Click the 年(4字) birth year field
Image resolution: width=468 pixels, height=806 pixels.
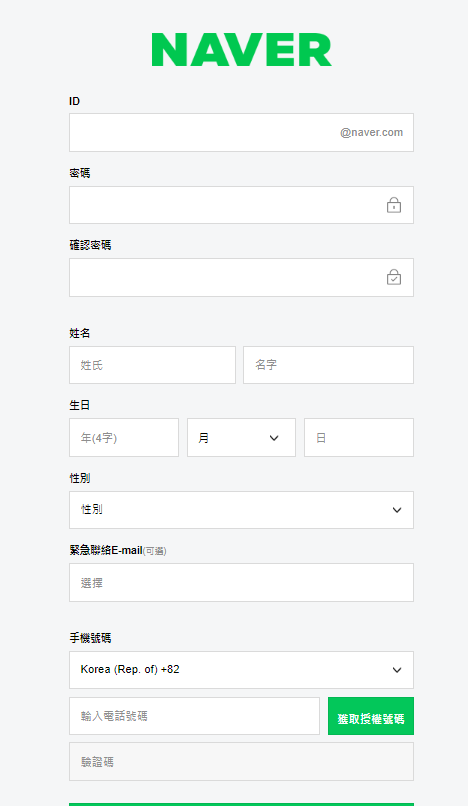pos(124,437)
